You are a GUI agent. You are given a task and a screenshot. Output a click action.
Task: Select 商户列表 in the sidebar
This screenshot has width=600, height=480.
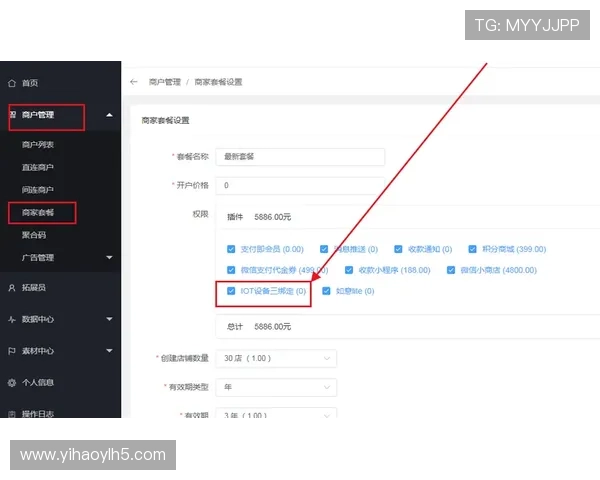[x=38, y=145]
